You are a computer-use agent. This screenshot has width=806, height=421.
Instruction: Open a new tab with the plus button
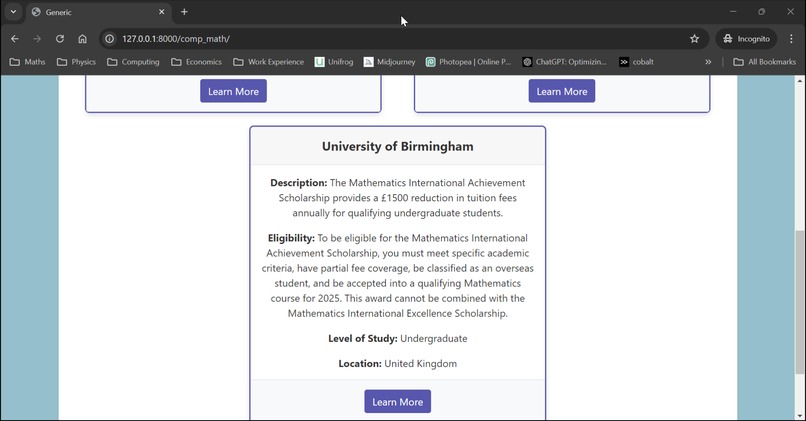click(184, 12)
